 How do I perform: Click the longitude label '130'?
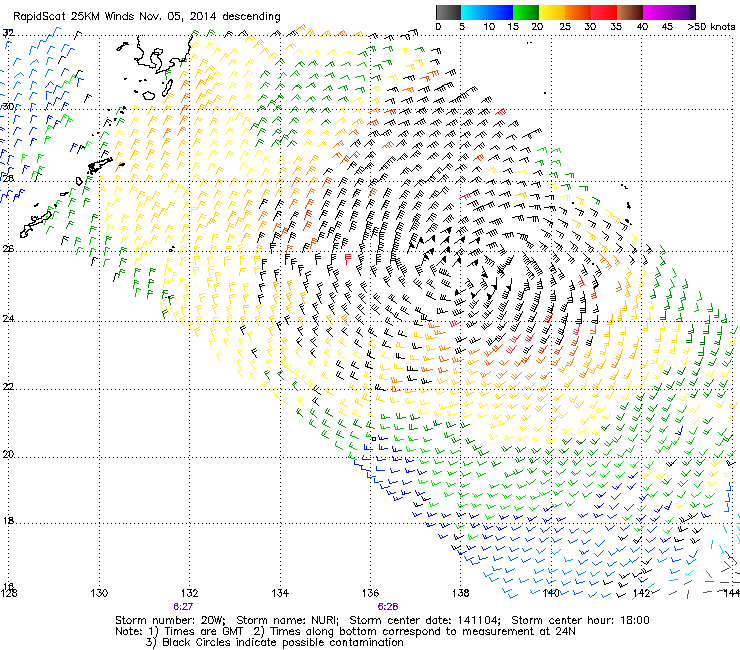99,593
